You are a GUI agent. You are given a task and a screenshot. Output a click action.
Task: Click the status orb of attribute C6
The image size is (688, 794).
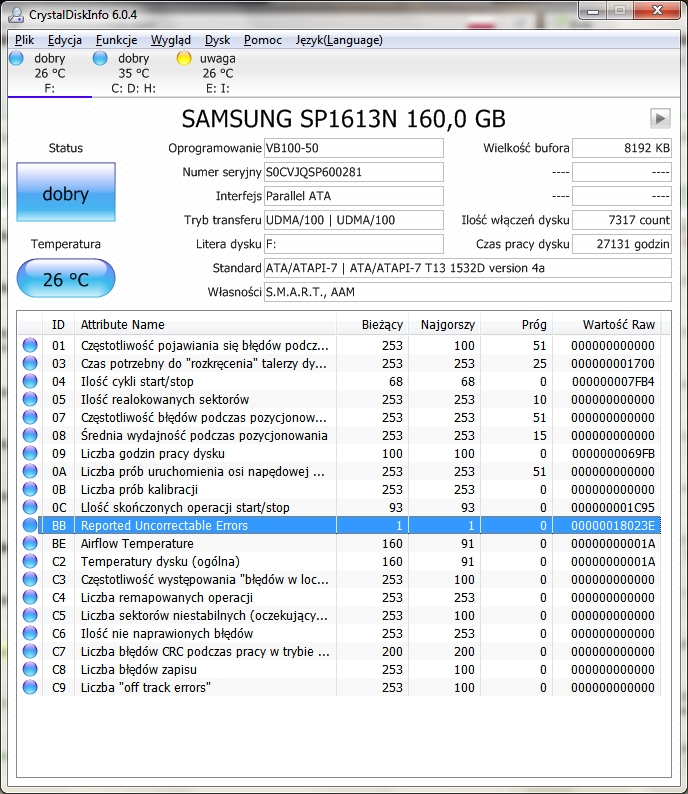(x=30, y=633)
